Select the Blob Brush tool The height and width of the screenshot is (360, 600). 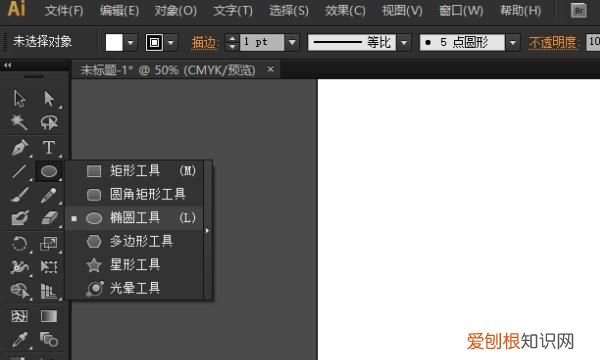pos(19,218)
